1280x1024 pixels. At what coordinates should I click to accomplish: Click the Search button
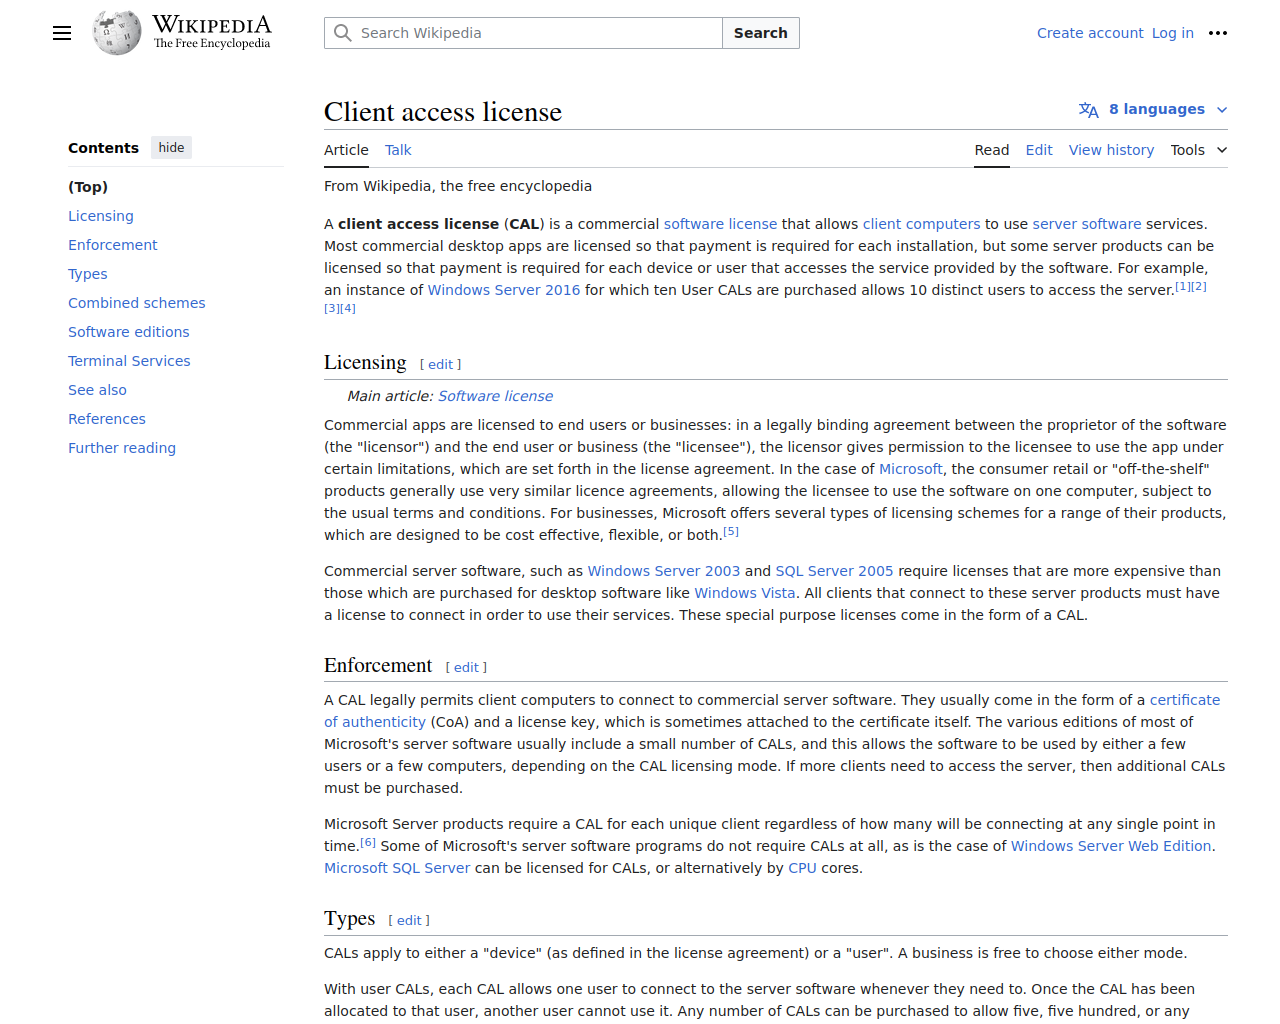coord(761,33)
